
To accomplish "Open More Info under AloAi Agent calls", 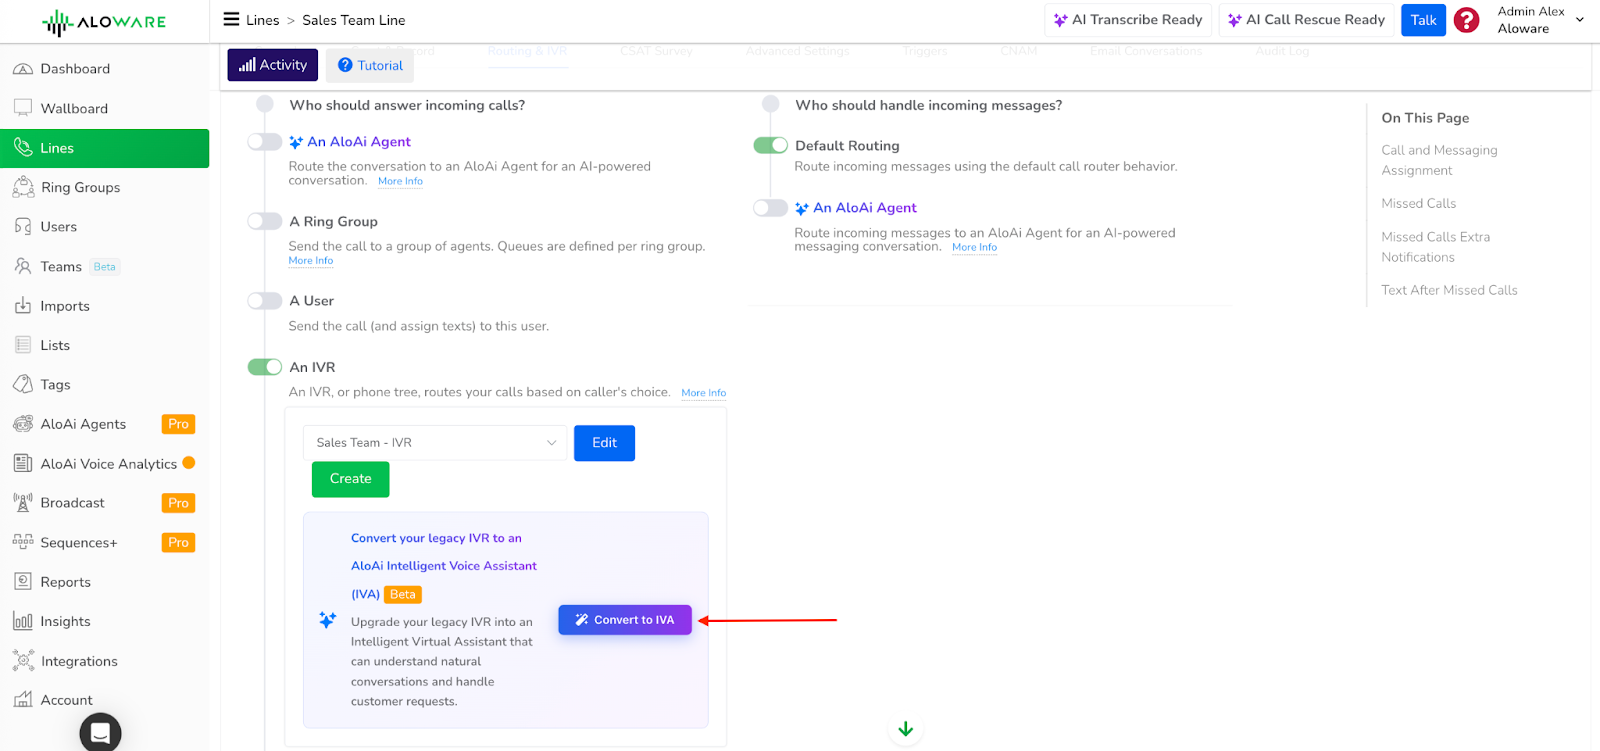I will coord(400,181).
